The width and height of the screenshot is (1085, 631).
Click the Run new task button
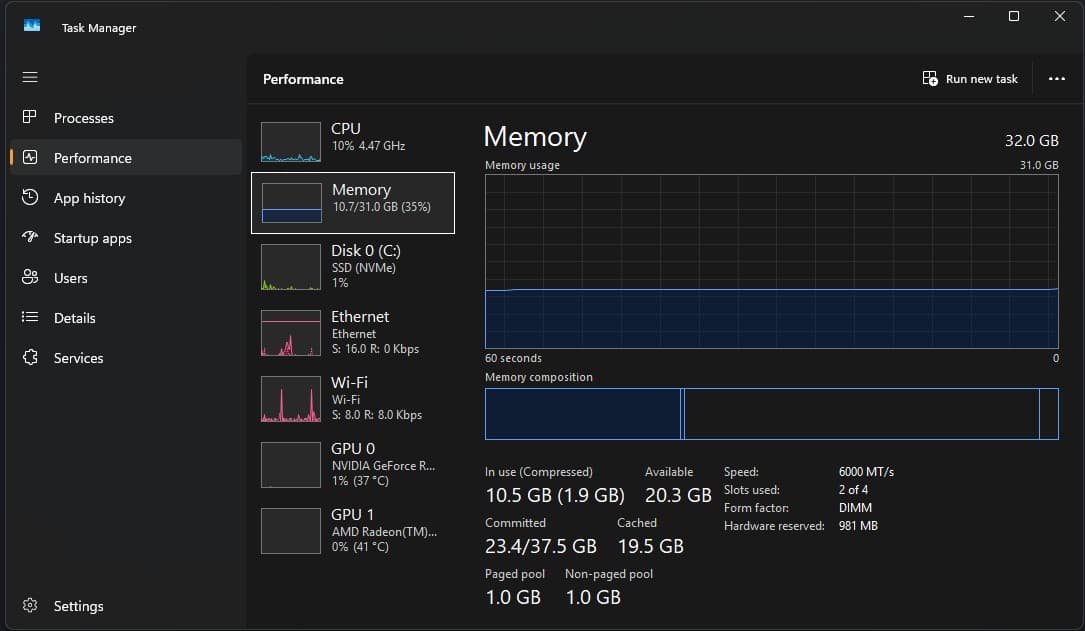(x=970, y=79)
